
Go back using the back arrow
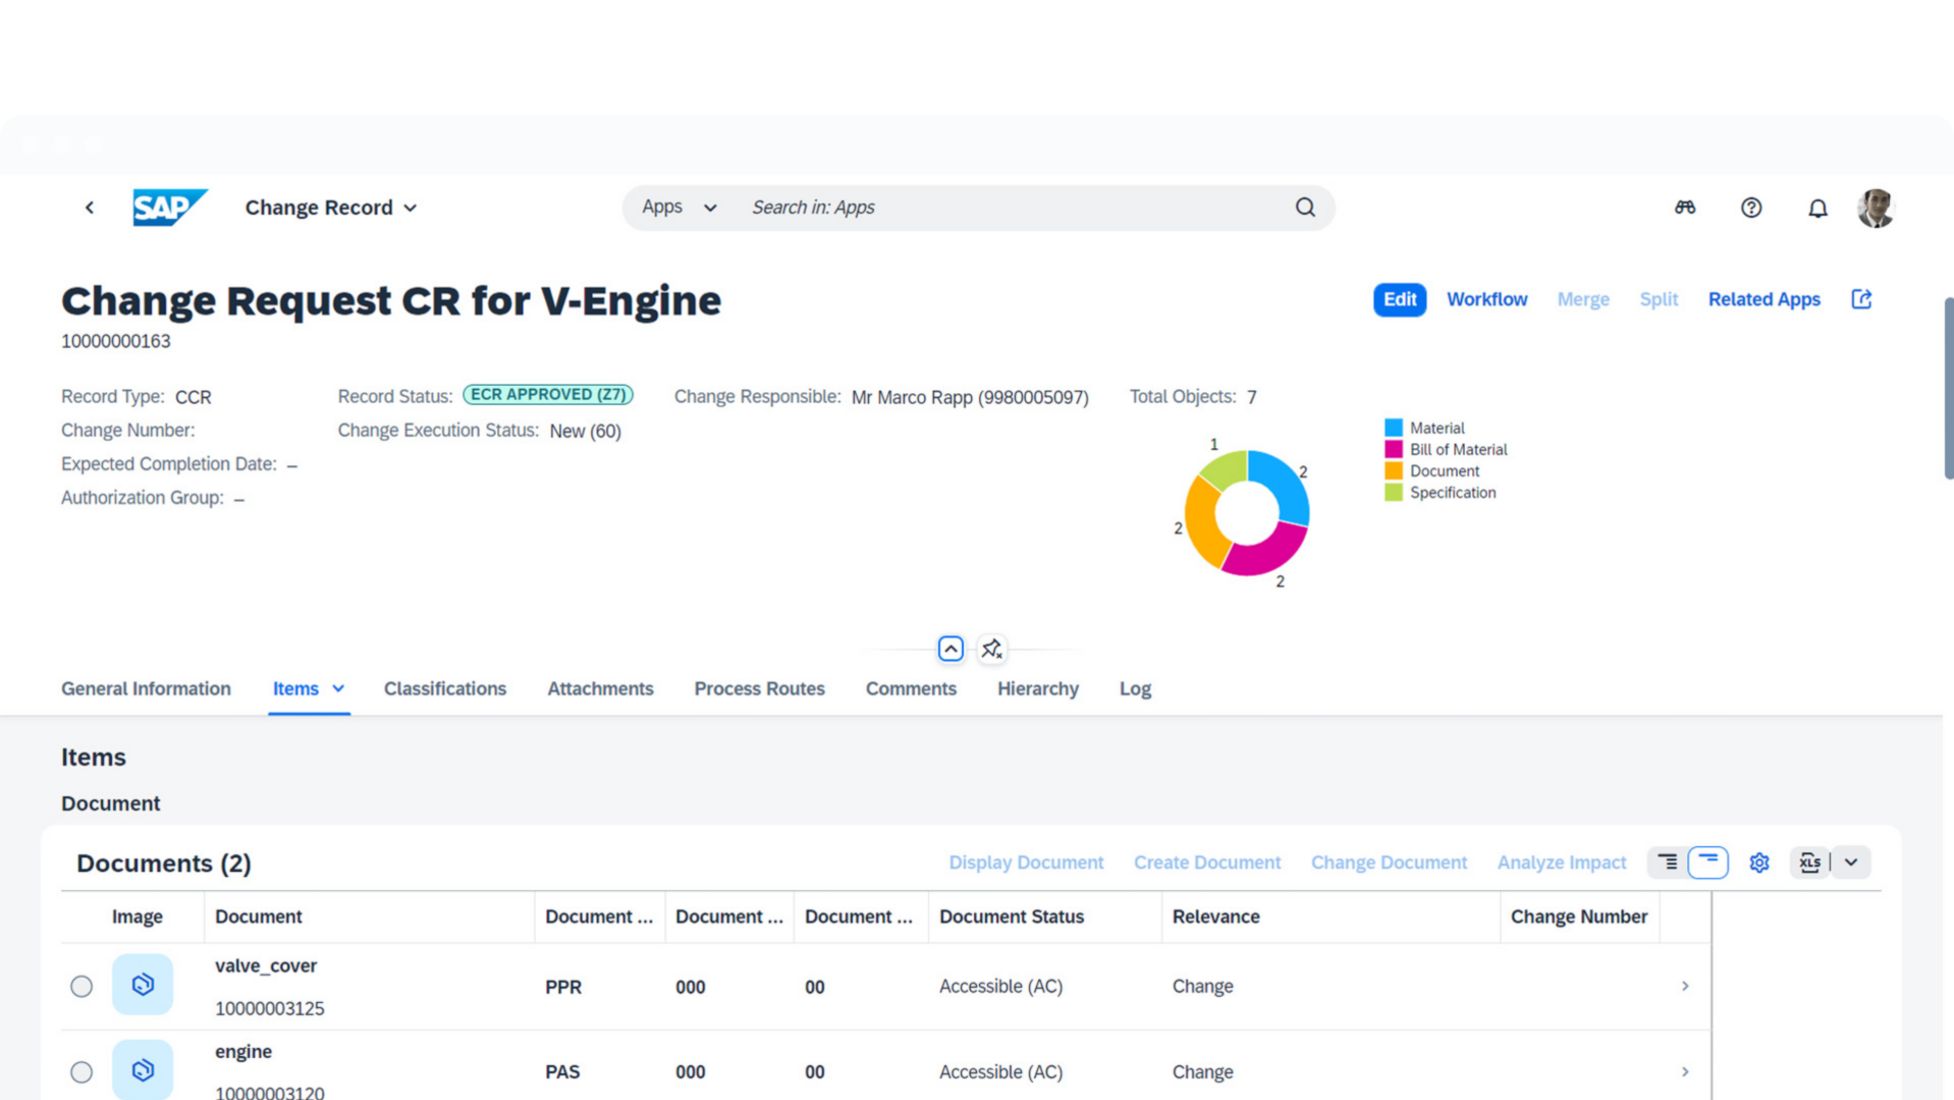click(89, 208)
